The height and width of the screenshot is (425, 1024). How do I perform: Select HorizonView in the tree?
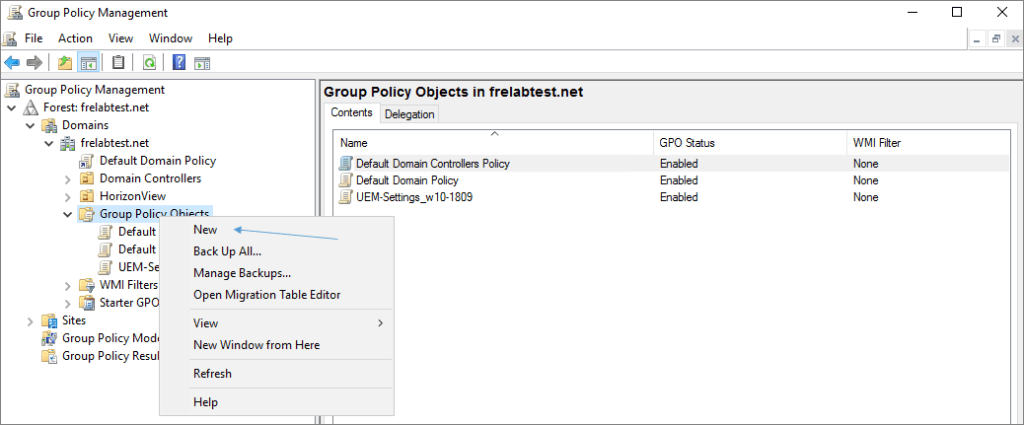[x=132, y=196]
